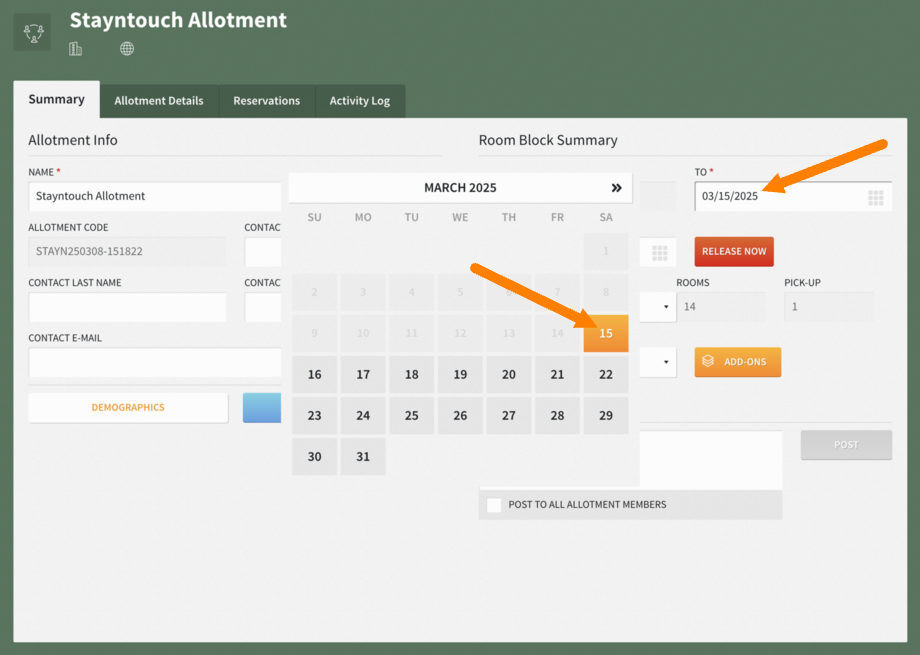Image resolution: width=920 pixels, height=655 pixels.
Task: Open the Reservations tab
Action: click(x=266, y=101)
